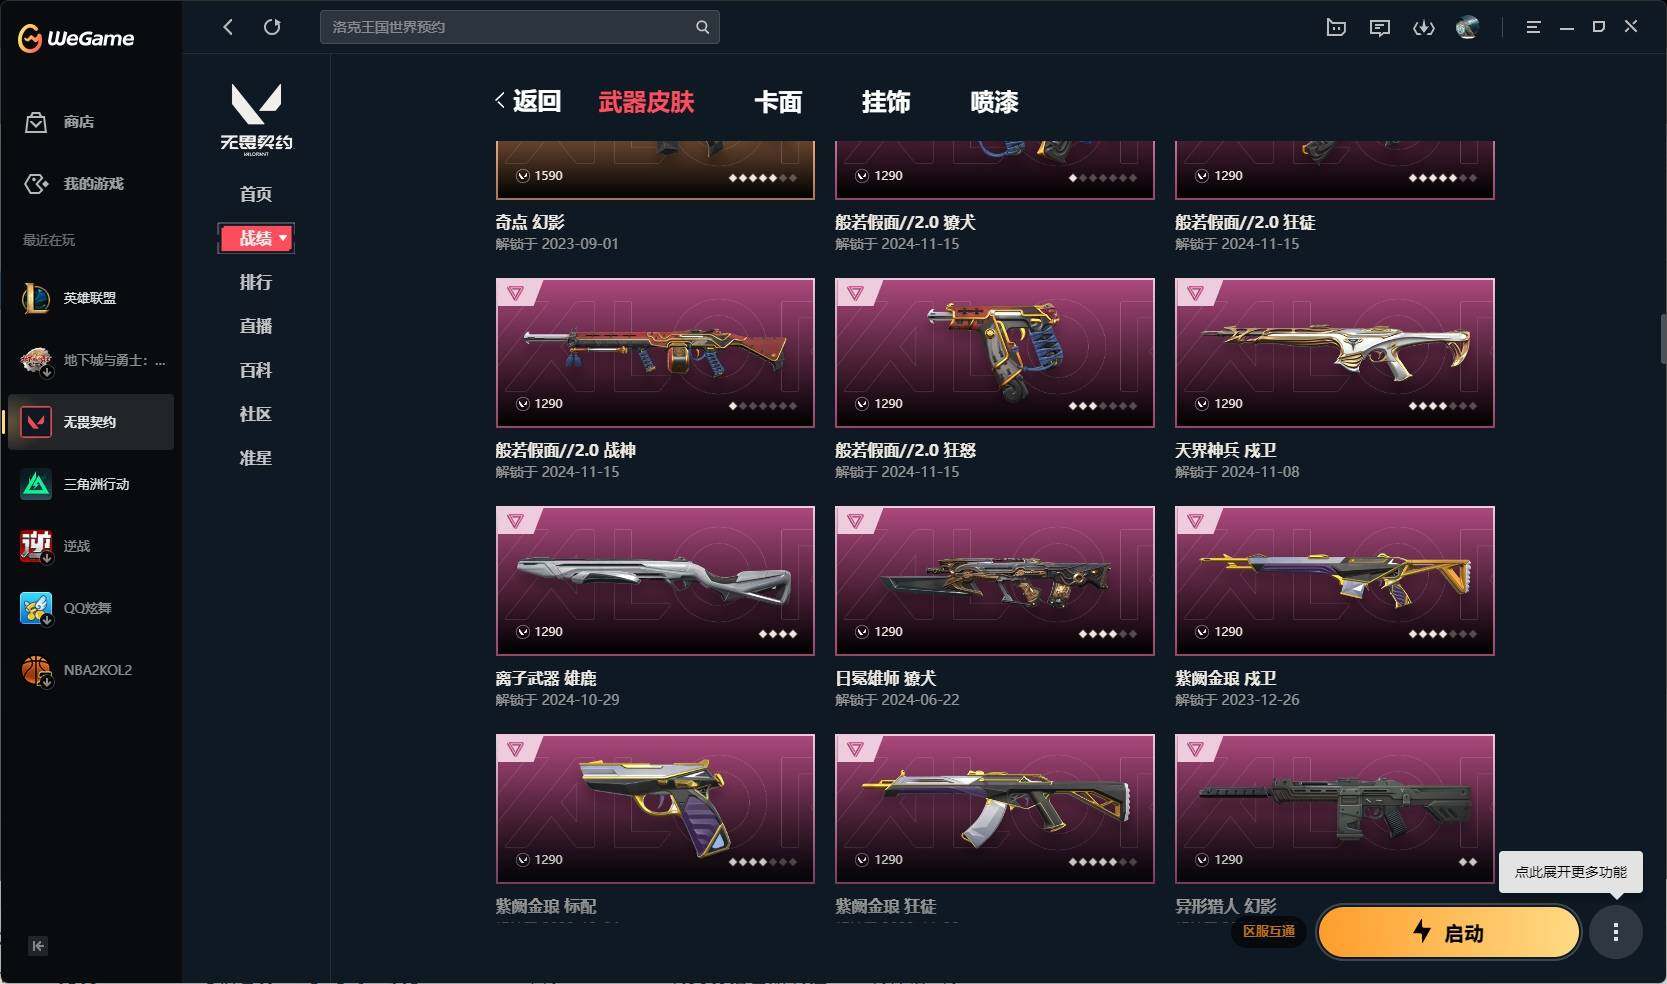Go back with the left arrow icon
This screenshot has height=984, width=1667.
(x=228, y=27)
